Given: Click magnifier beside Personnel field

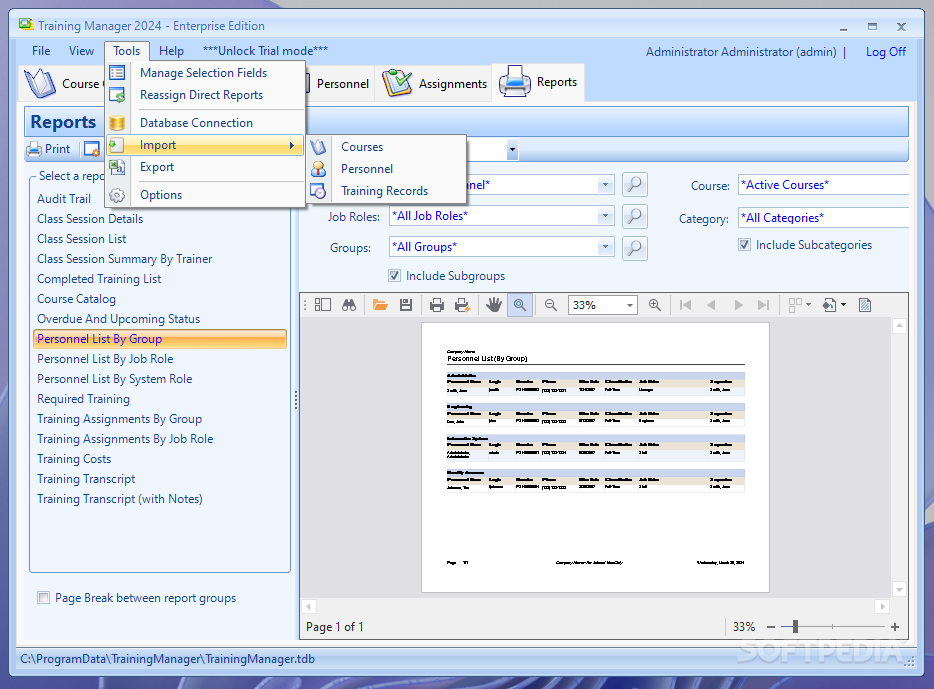Looking at the screenshot, I should tap(635, 184).
